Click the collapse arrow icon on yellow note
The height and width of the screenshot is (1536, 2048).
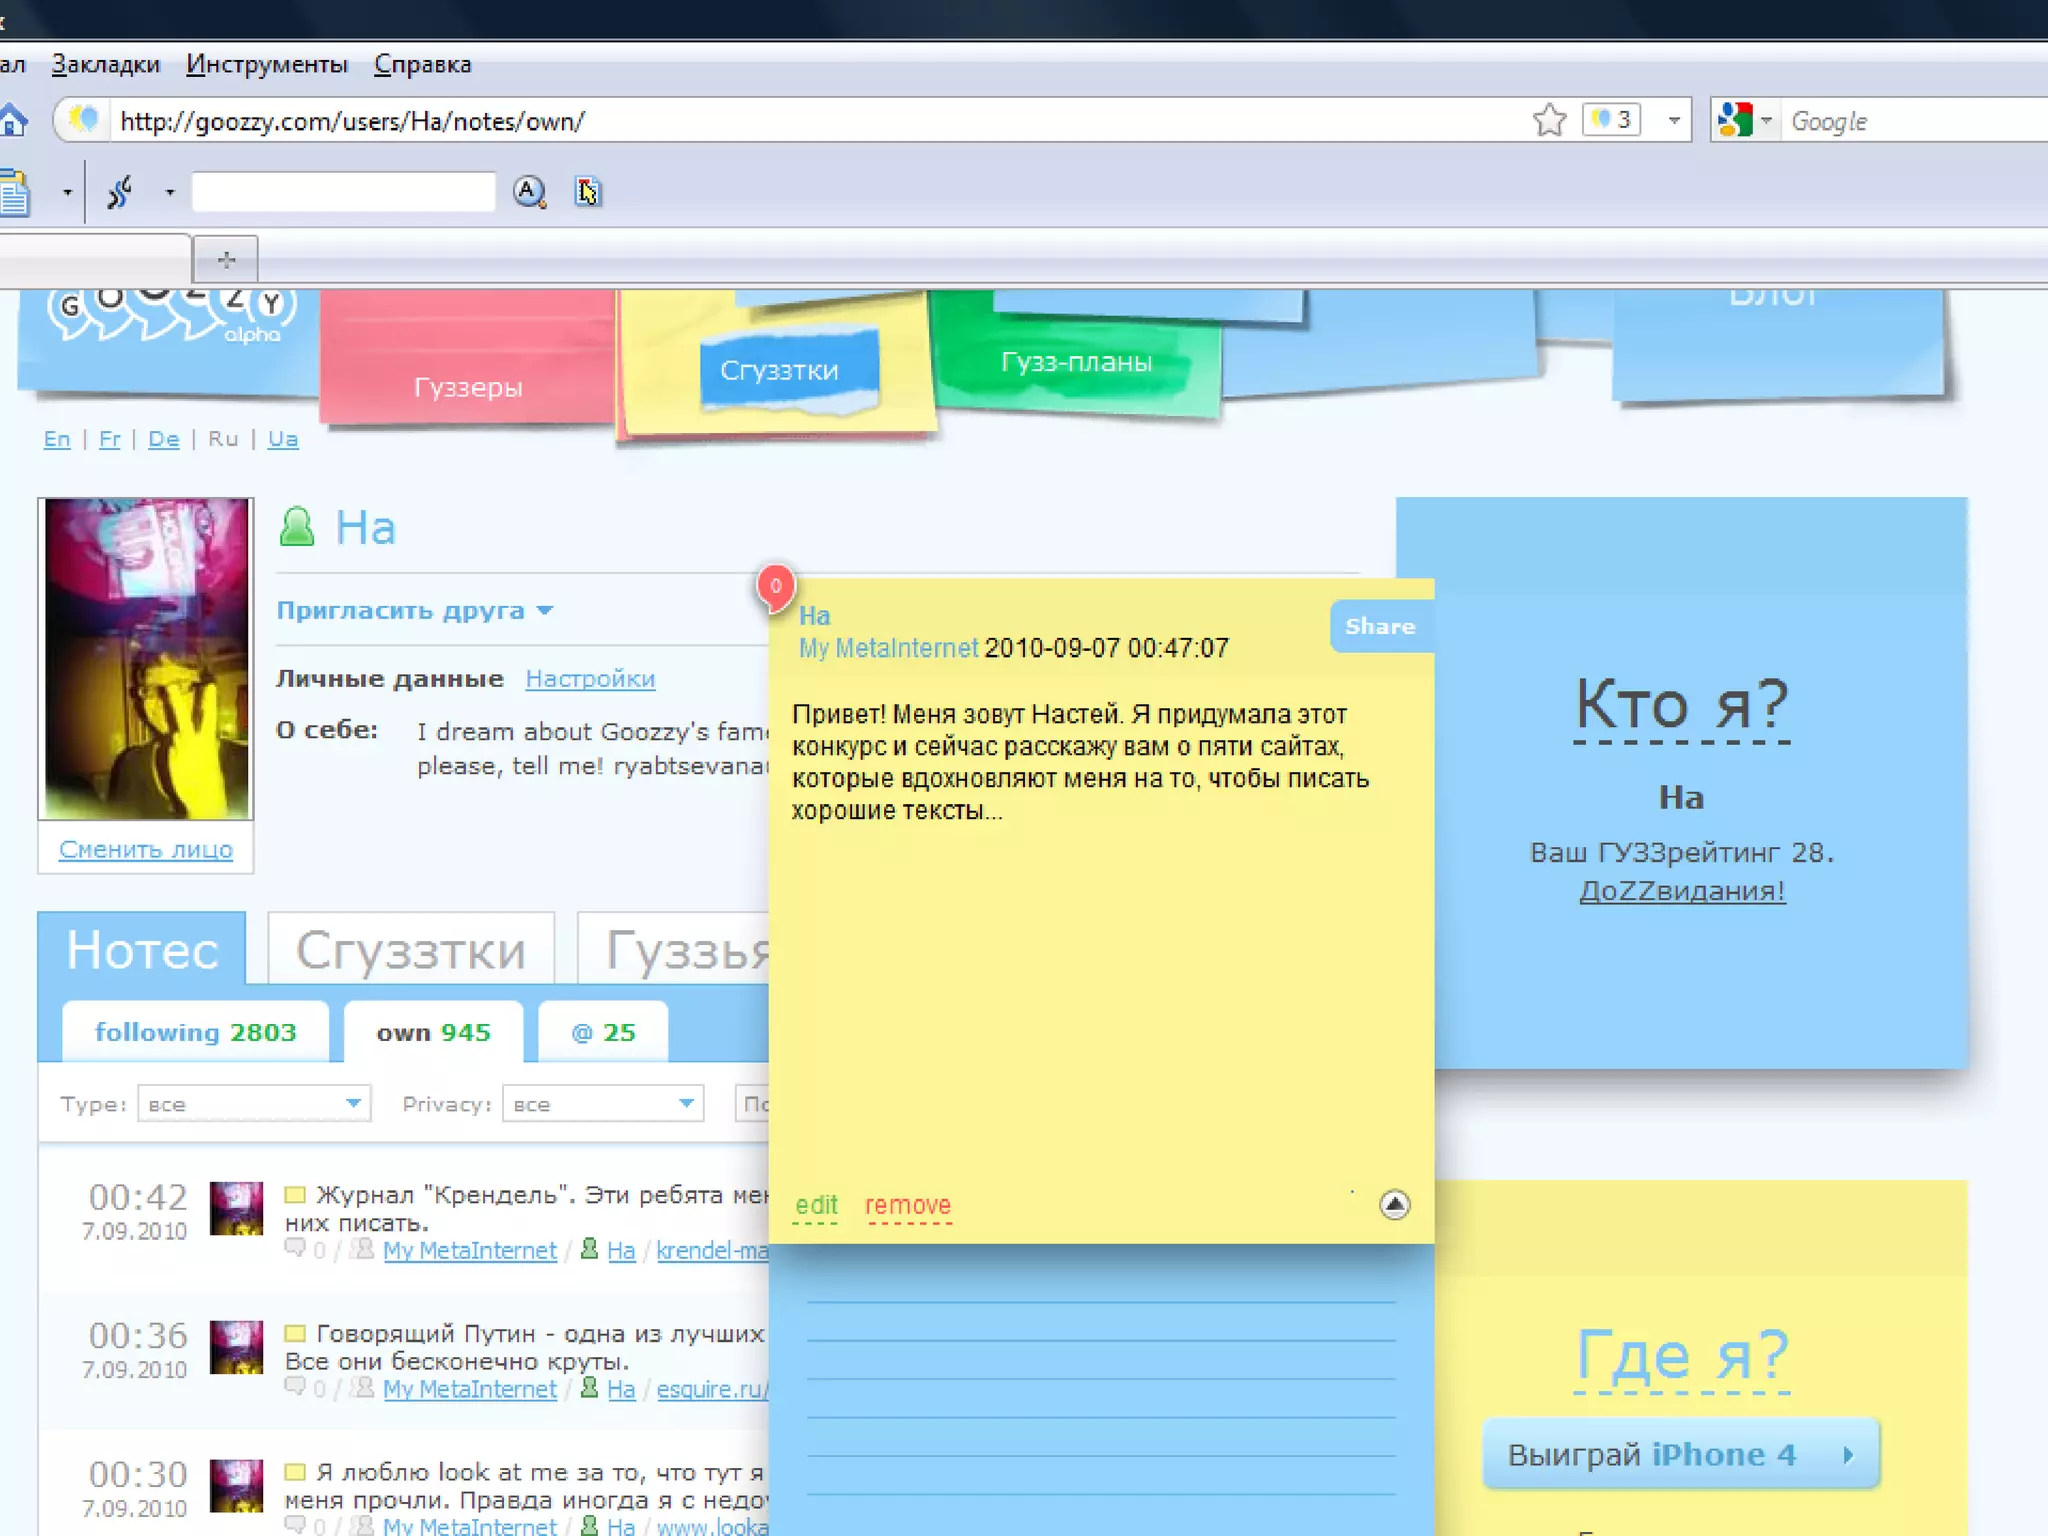pyautogui.click(x=1394, y=1204)
